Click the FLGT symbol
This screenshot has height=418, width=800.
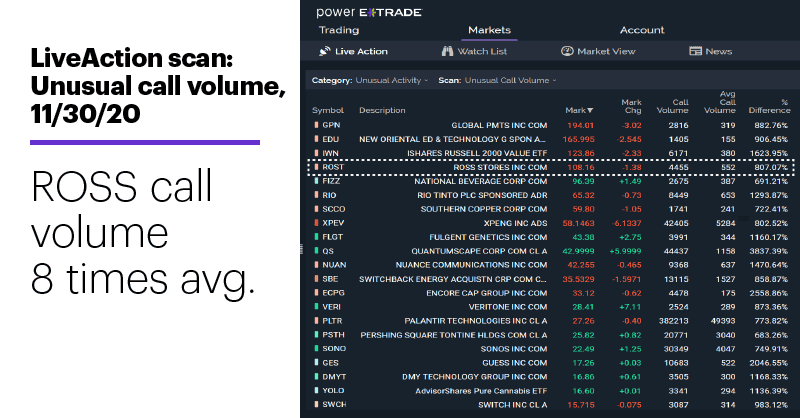click(333, 237)
